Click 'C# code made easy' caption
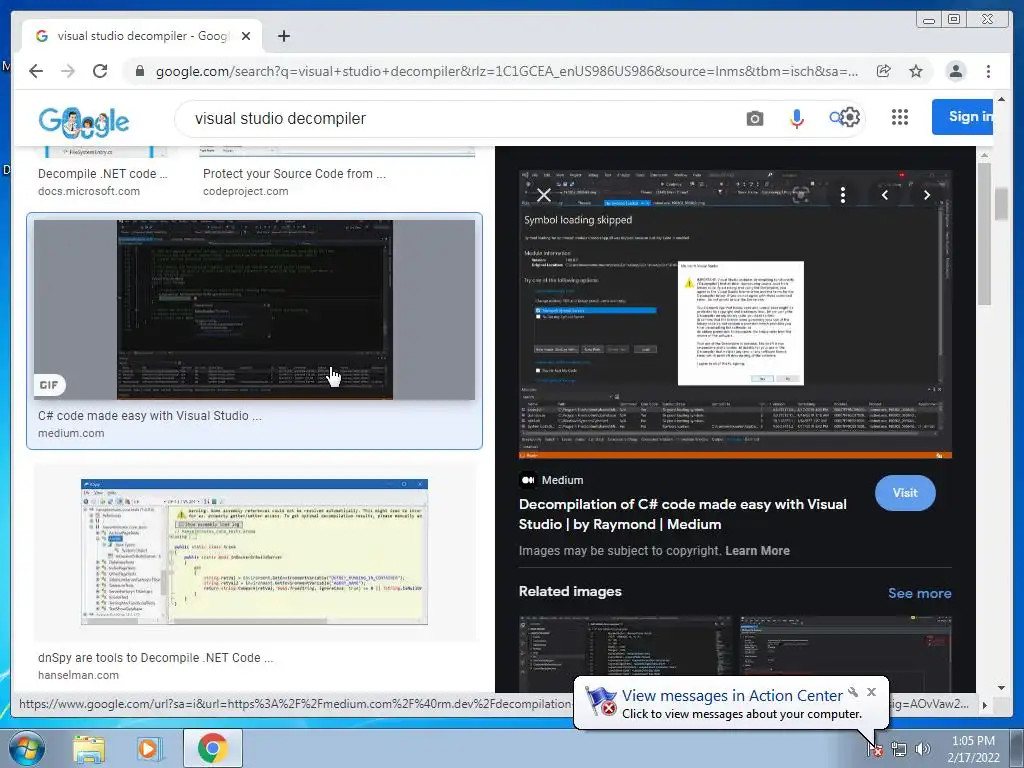This screenshot has width=1024, height=768. point(150,415)
